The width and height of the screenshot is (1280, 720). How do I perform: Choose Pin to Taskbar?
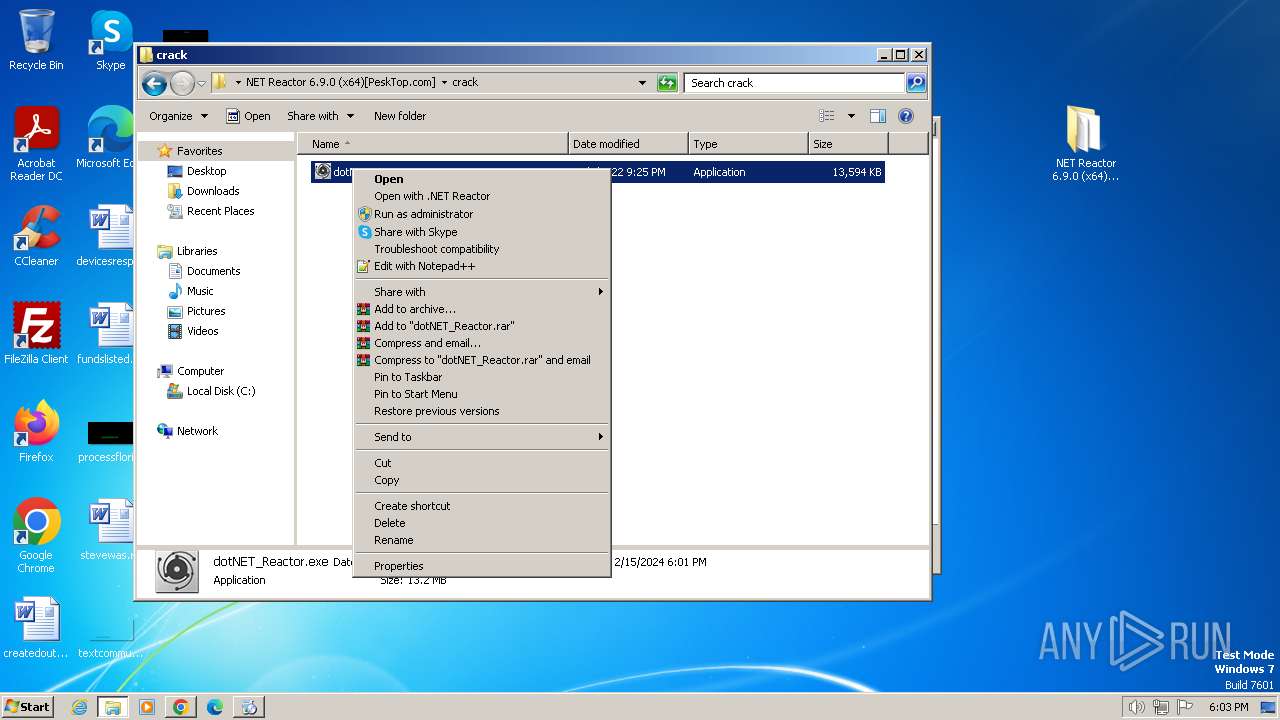tap(482, 377)
